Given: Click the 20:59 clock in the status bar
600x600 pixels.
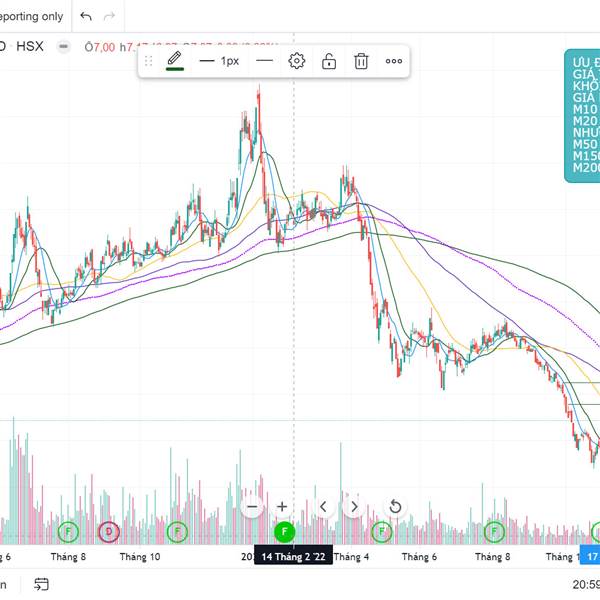Looking at the screenshot, I should coord(586,584).
